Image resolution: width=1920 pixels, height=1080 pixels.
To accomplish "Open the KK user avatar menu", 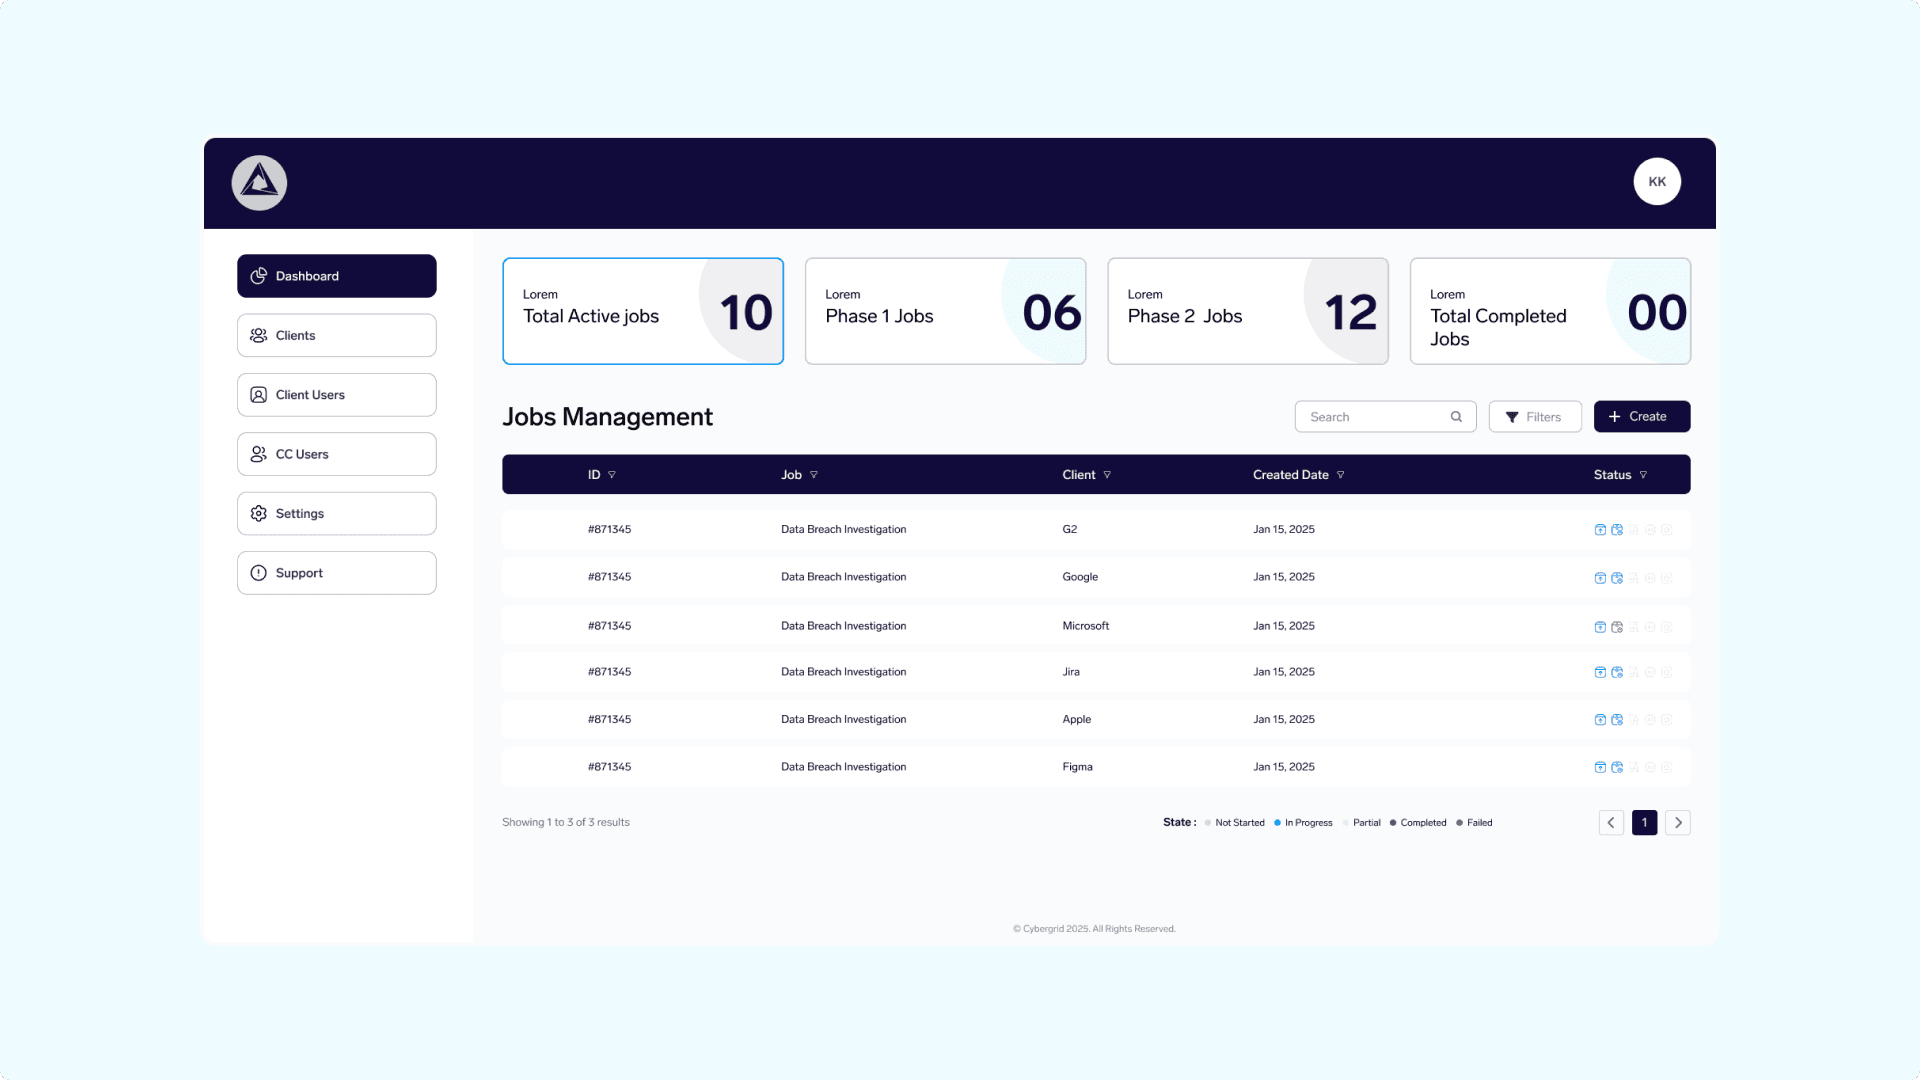I will [x=1657, y=182].
